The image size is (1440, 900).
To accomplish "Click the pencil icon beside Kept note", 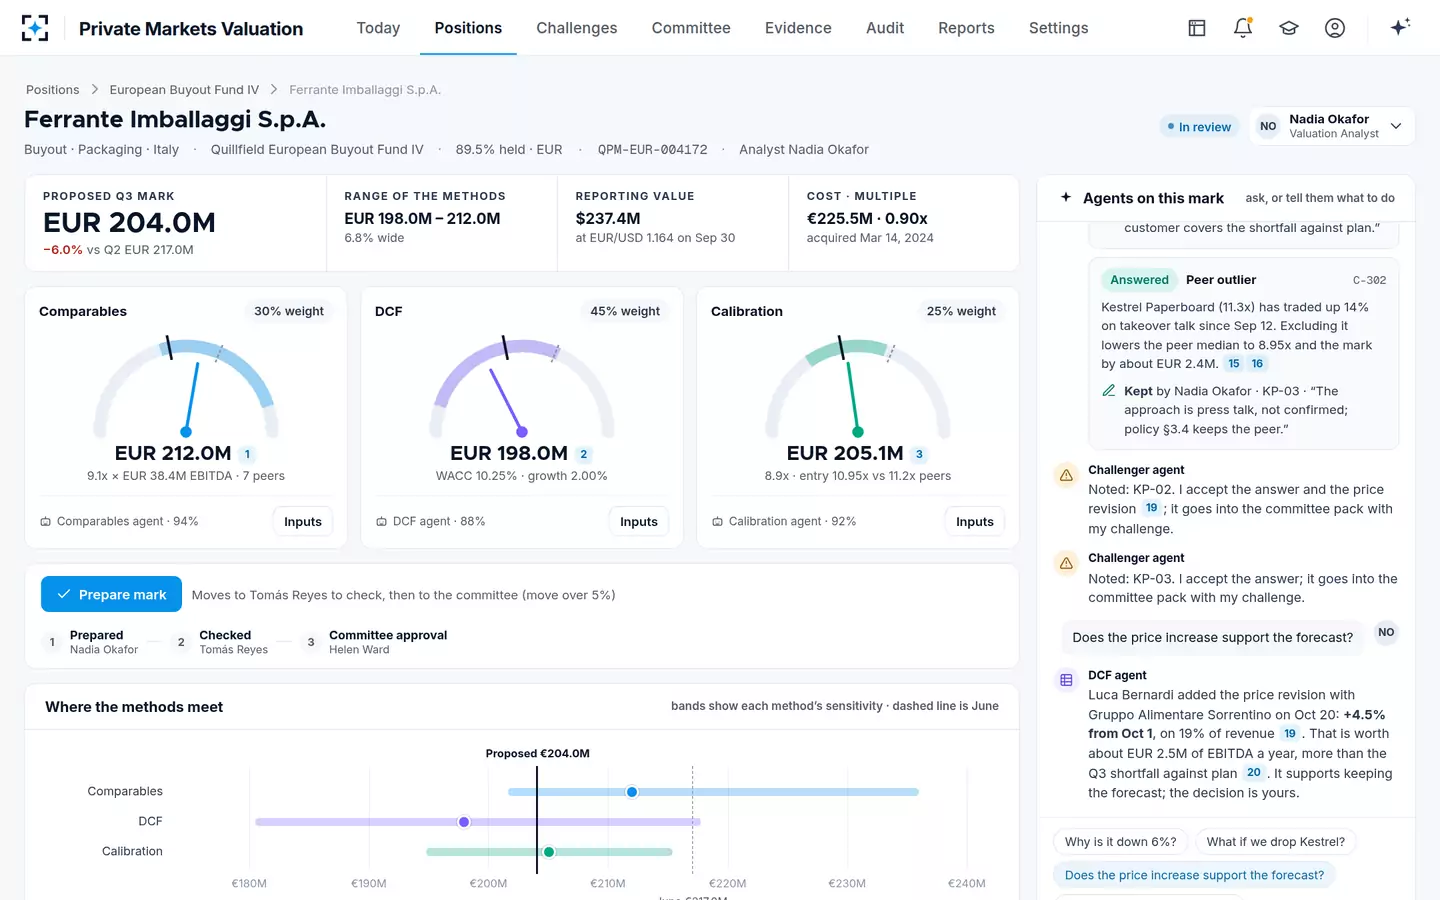I will [1109, 391].
